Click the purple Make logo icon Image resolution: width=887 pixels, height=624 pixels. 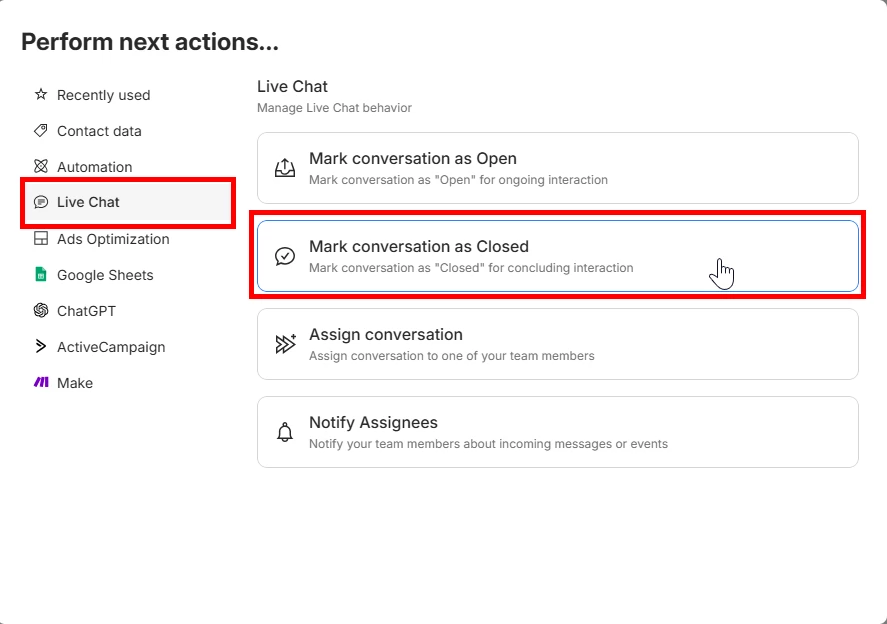(41, 383)
